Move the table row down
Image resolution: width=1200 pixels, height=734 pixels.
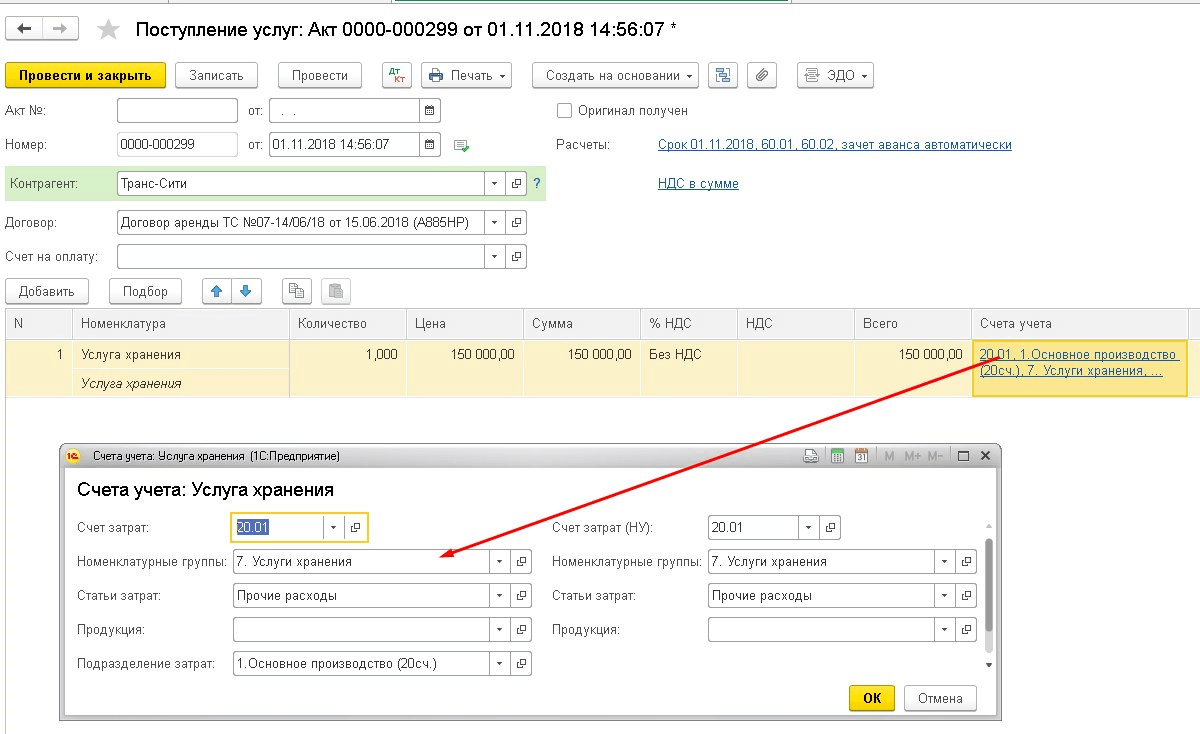pyautogui.click(x=245, y=291)
